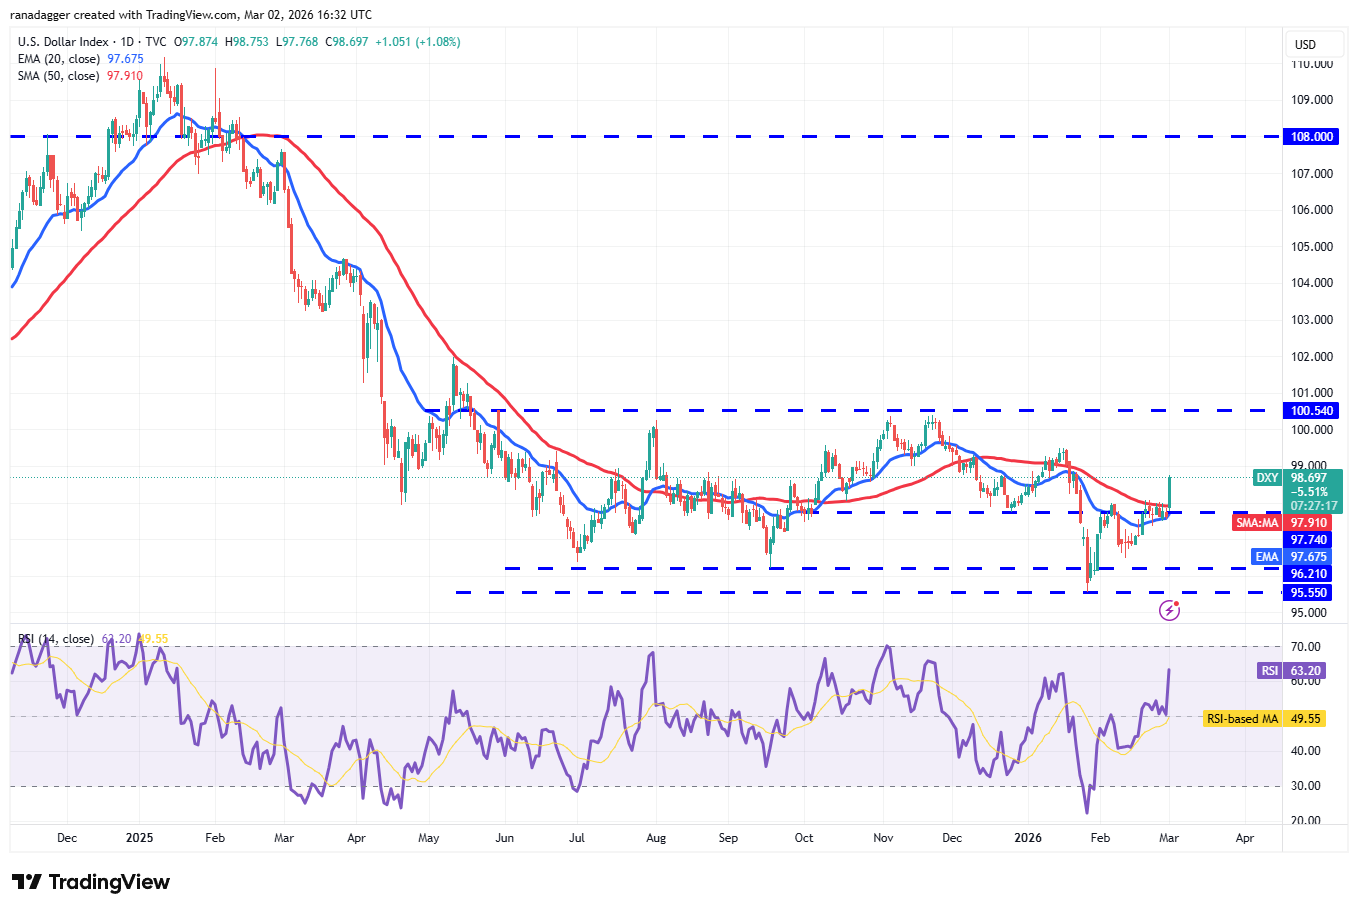Screen dimensions: 1358x912
Task: Click the 100.540 dashed level price tag
Action: click(1310, 410)
